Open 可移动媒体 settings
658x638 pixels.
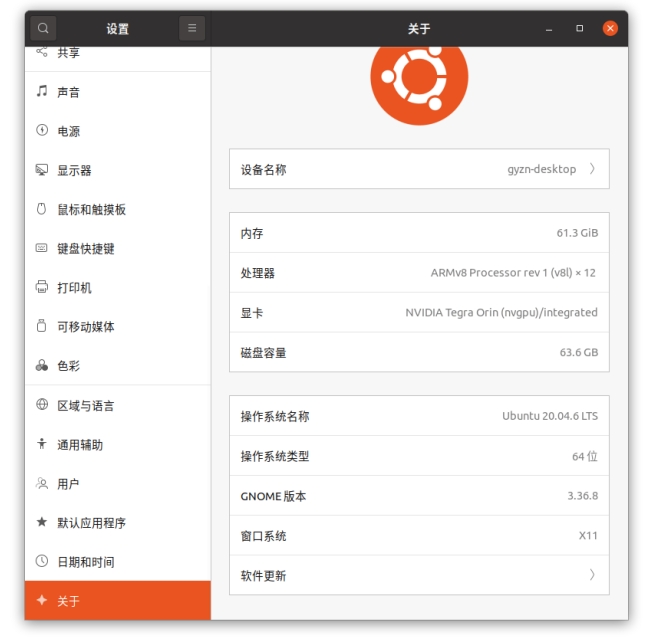118,327
